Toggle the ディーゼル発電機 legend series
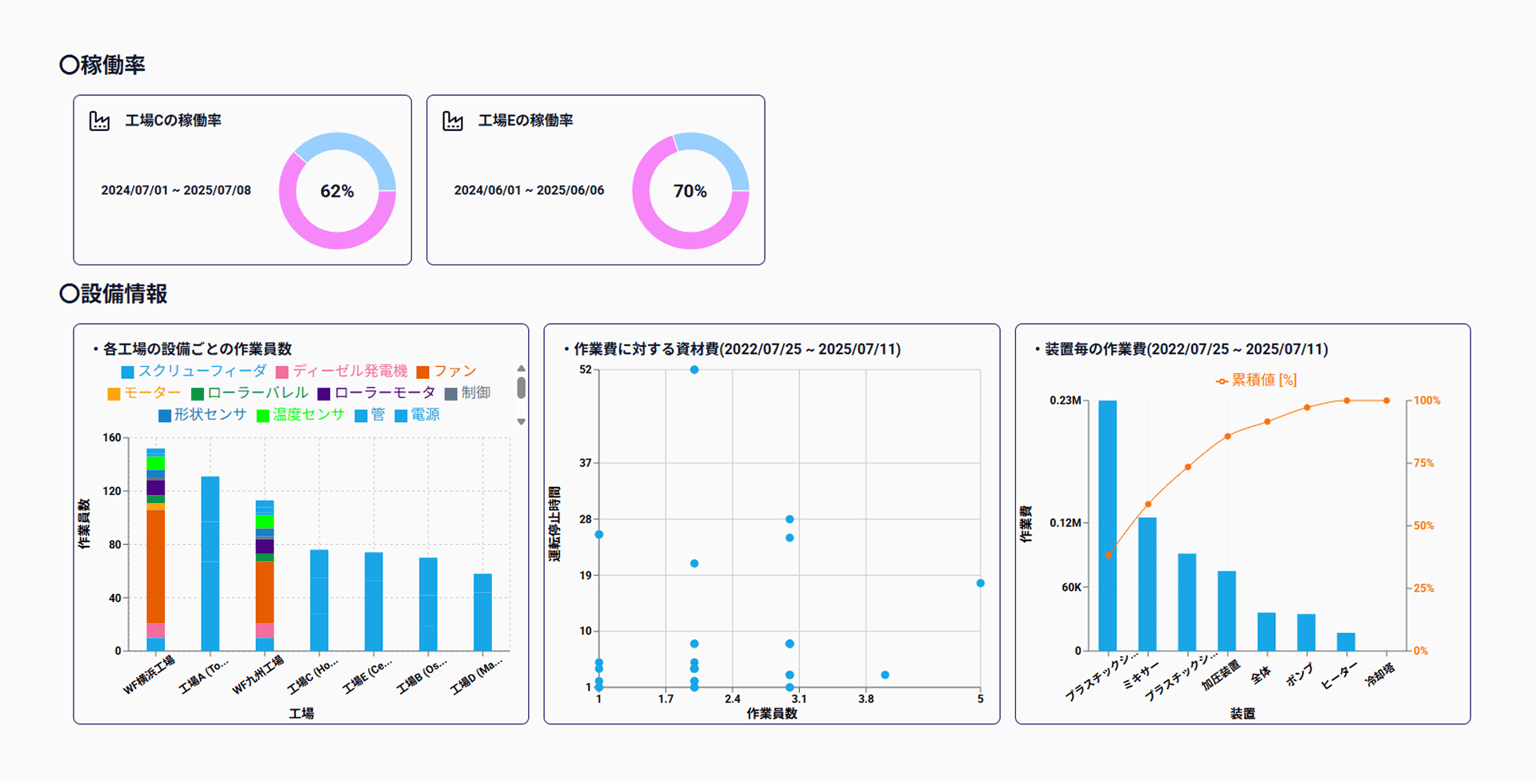 (x=342, y=371)
